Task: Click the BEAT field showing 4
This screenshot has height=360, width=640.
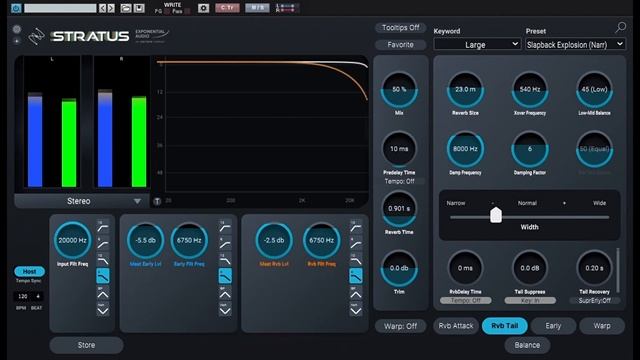Action: [x=38, y=296]
